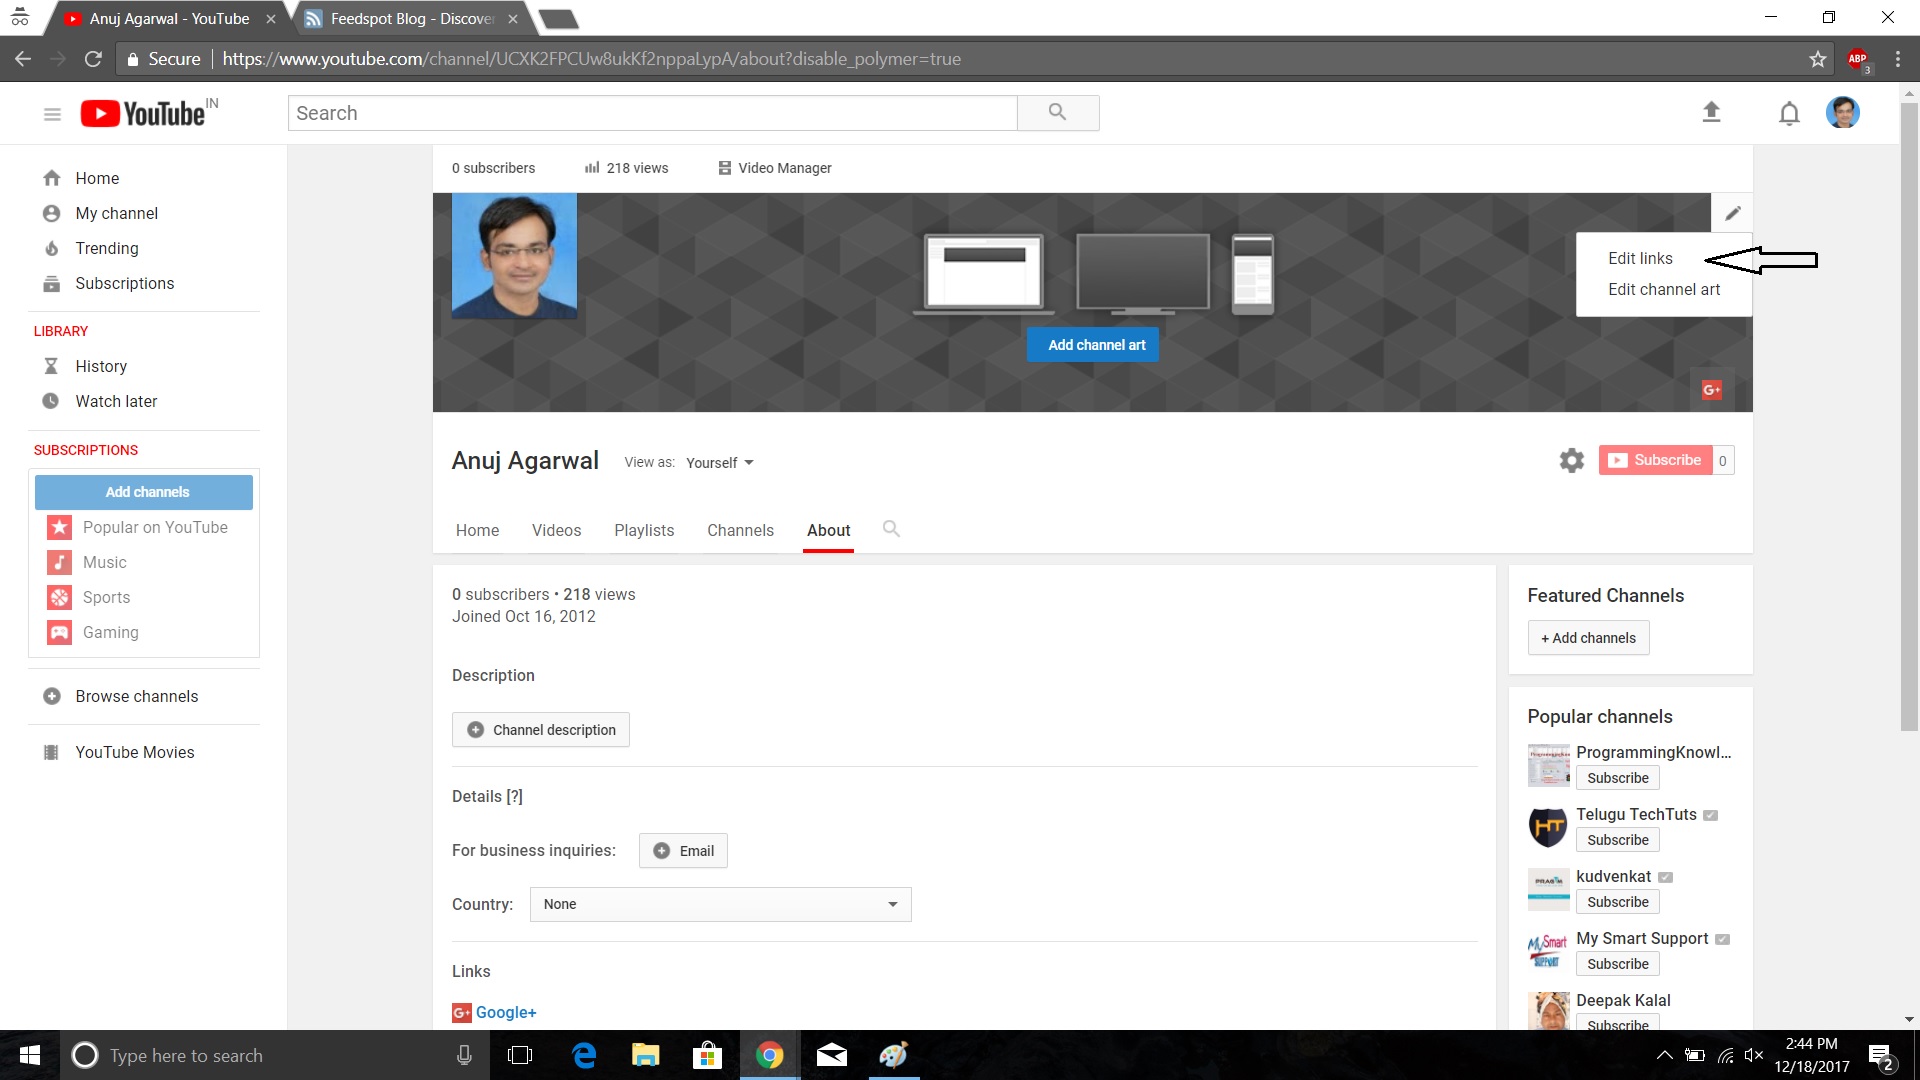Click Channel description button
The width and height of the screenshot is (1920, 1080).
point(541,730)
